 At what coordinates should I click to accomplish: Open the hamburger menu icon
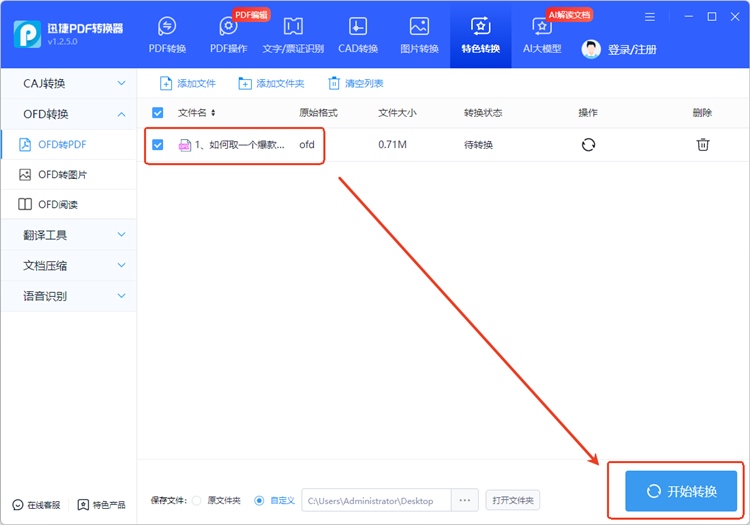click(650, 17)
